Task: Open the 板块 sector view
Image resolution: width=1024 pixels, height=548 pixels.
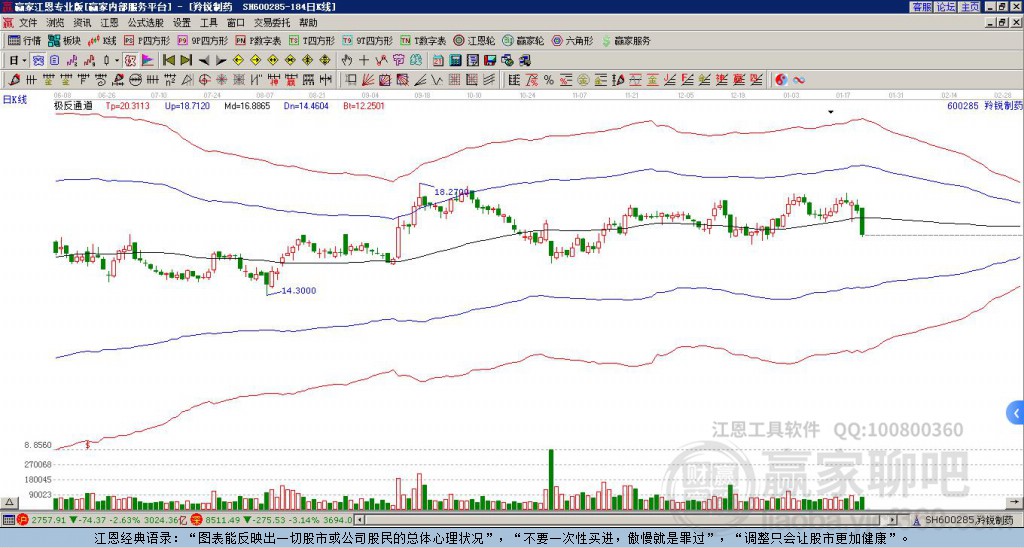Action: coord(64,40)
